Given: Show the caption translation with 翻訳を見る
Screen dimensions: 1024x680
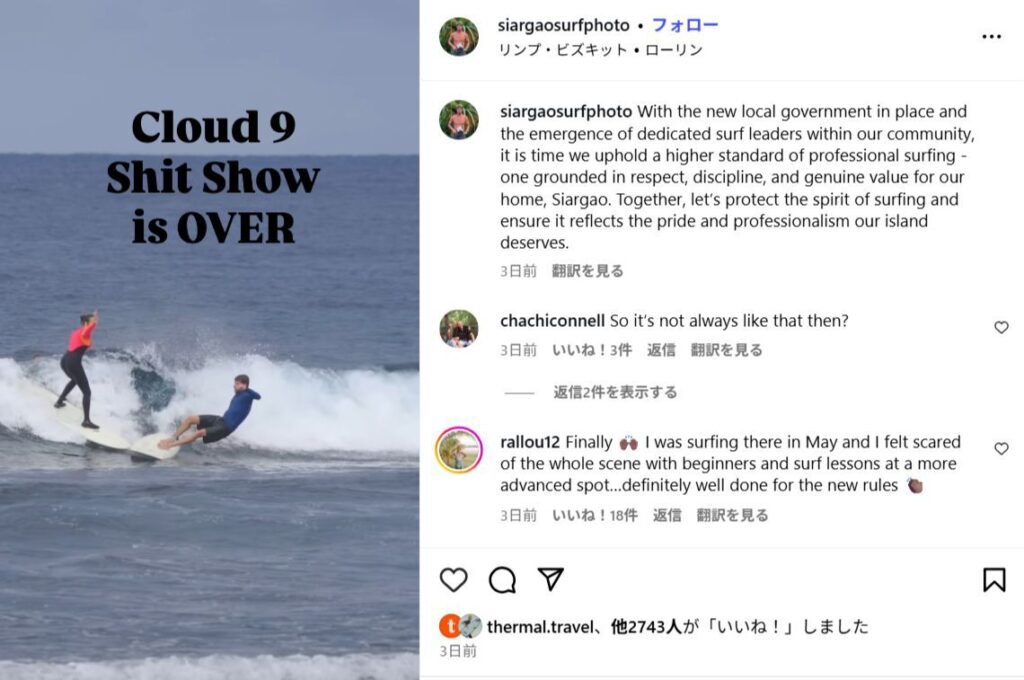Looking at the screenshot, I should tap(588, 271).
